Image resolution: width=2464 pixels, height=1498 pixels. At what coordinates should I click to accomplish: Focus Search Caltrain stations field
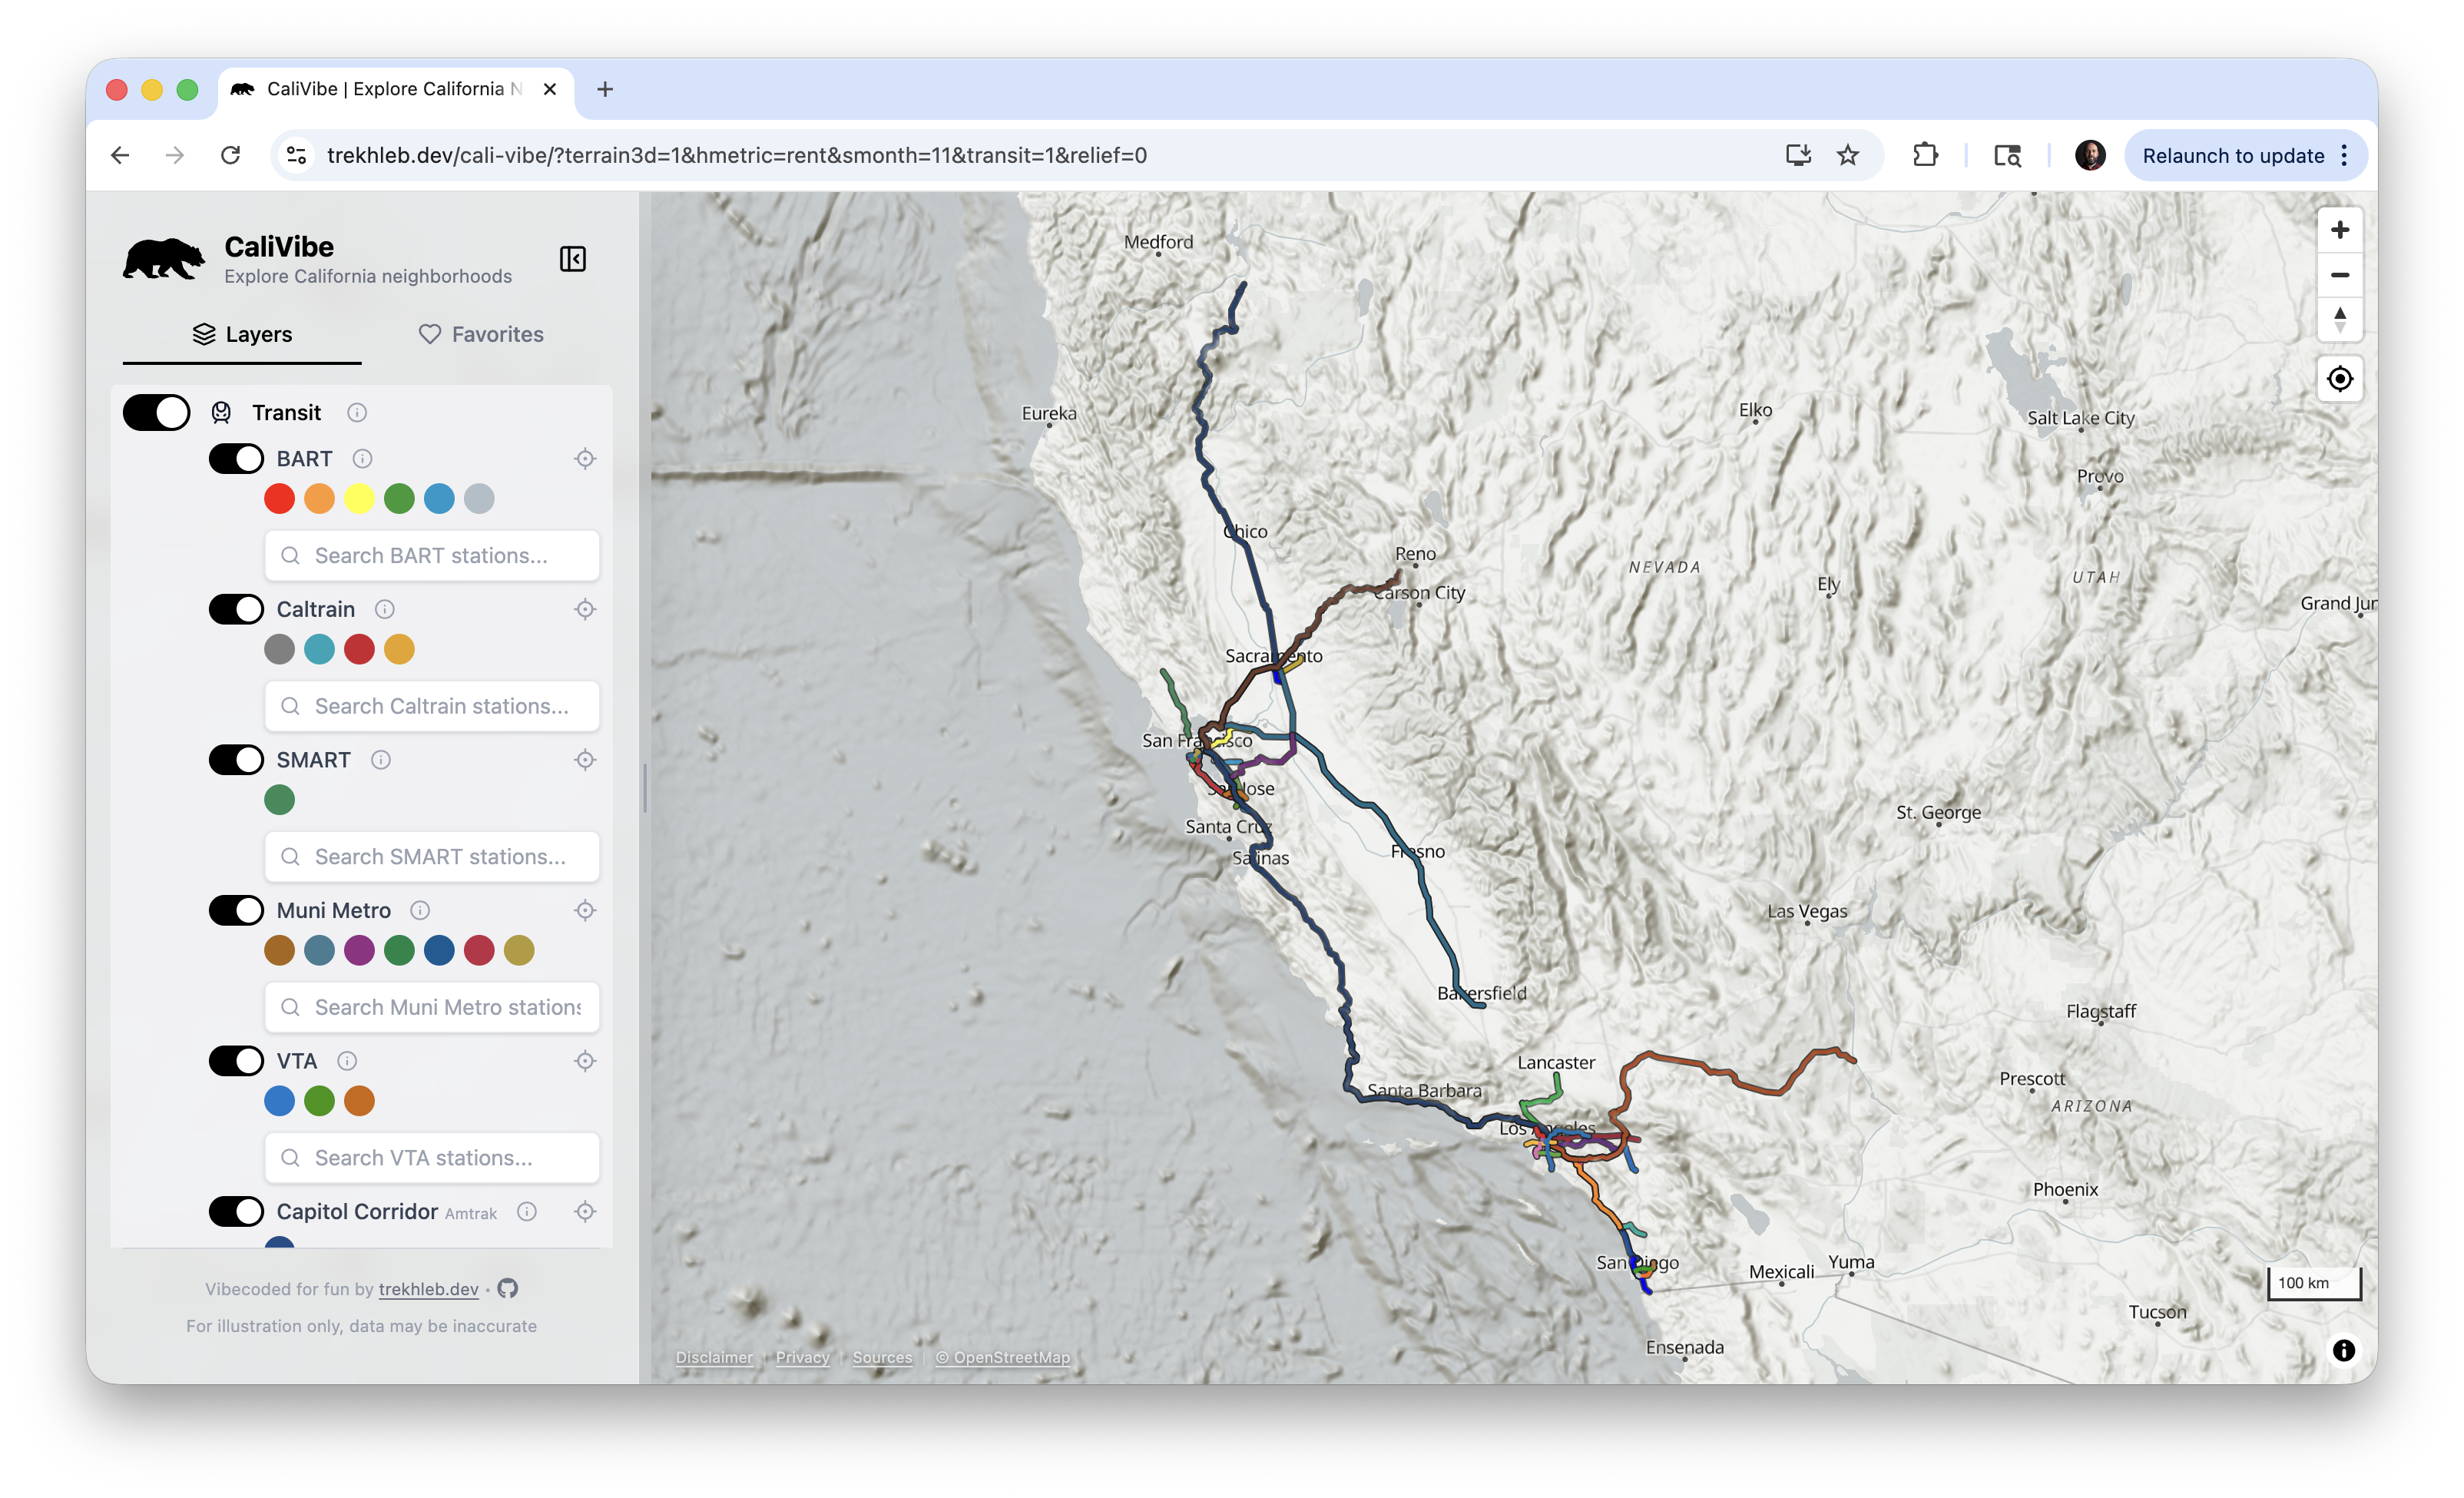click(x=432, y=707)
